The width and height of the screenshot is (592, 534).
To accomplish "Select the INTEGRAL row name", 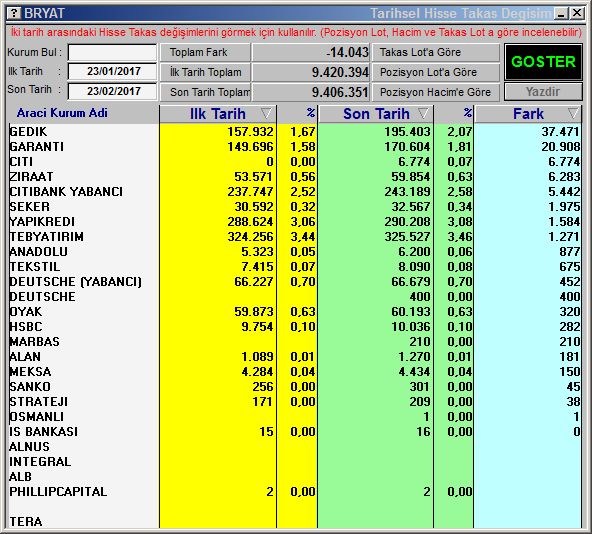I will (40, 462).
